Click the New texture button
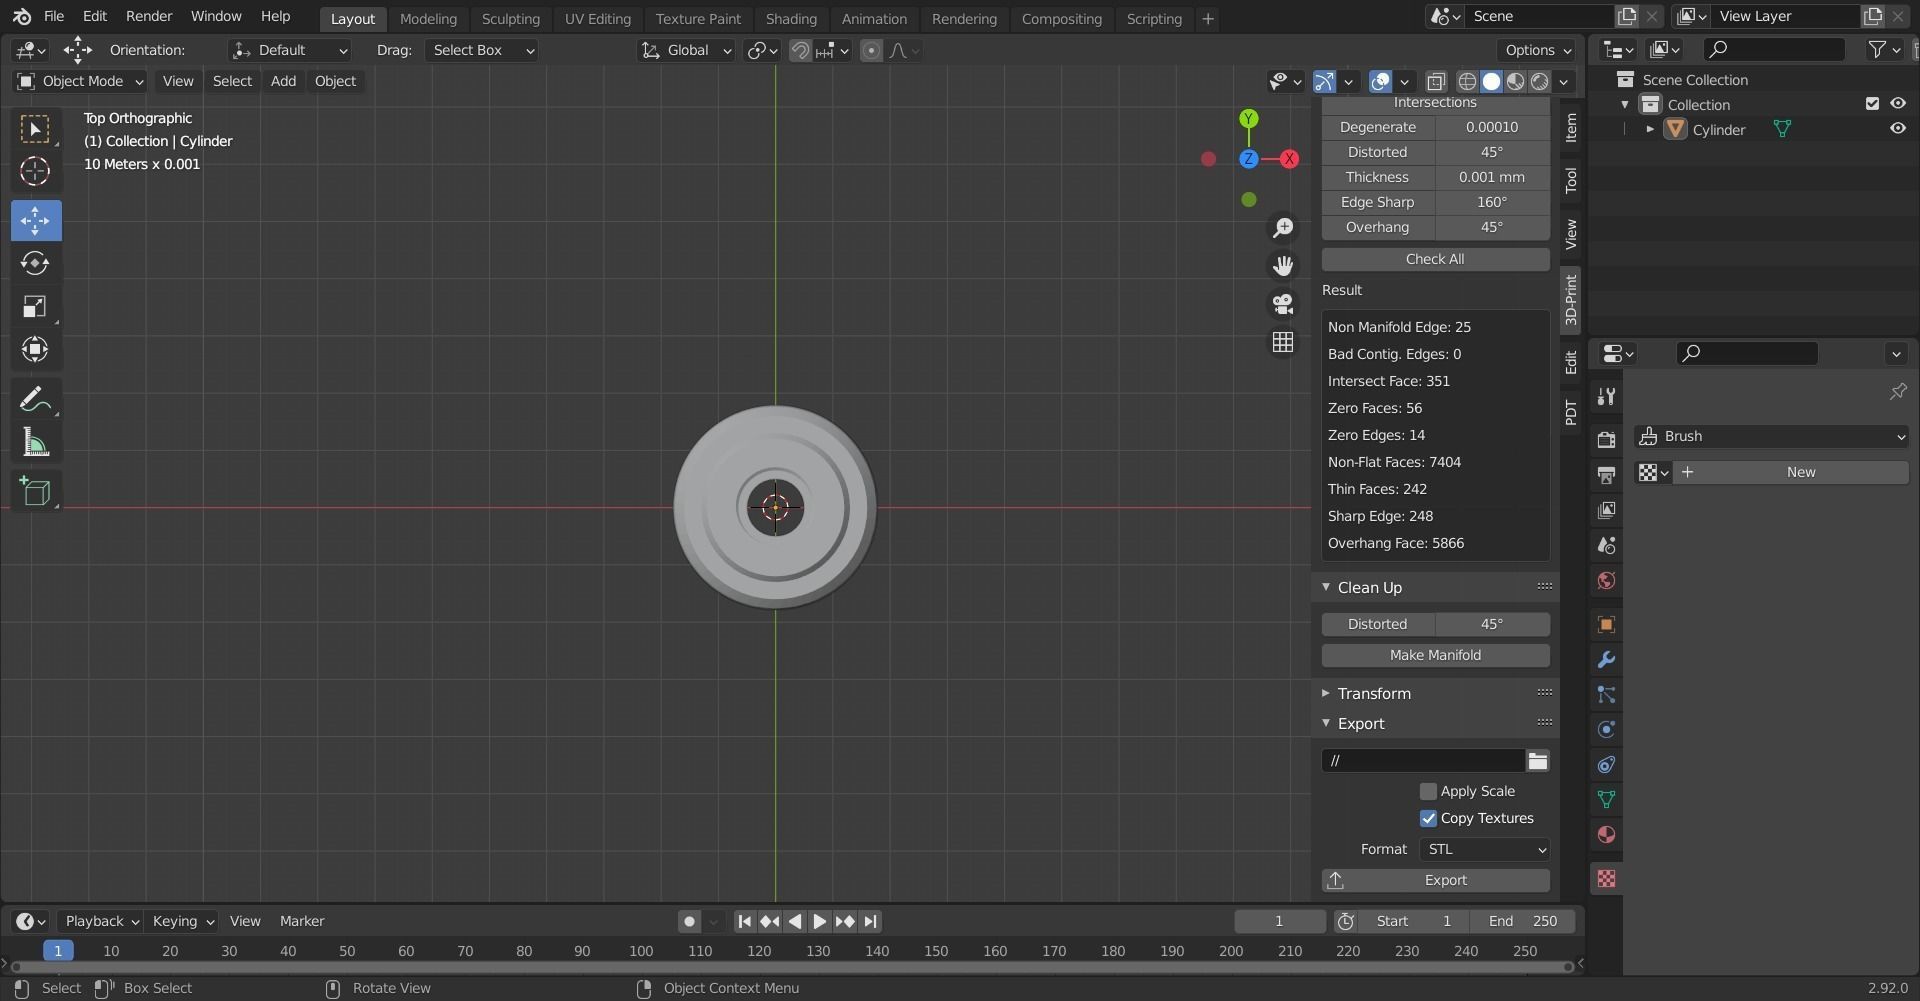Image resolution: width=1920 pixels, height=1001 pixels. pyautogui.click(x=1791, y=472)
